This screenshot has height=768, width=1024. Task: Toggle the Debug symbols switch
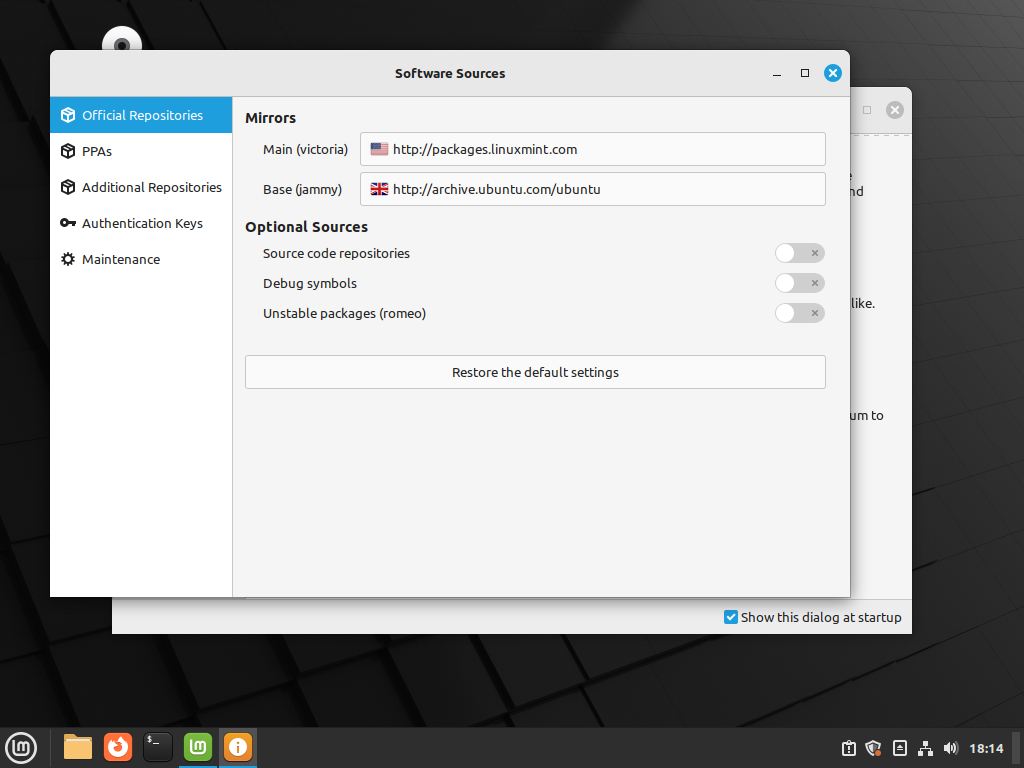click(x=799, y=283)
